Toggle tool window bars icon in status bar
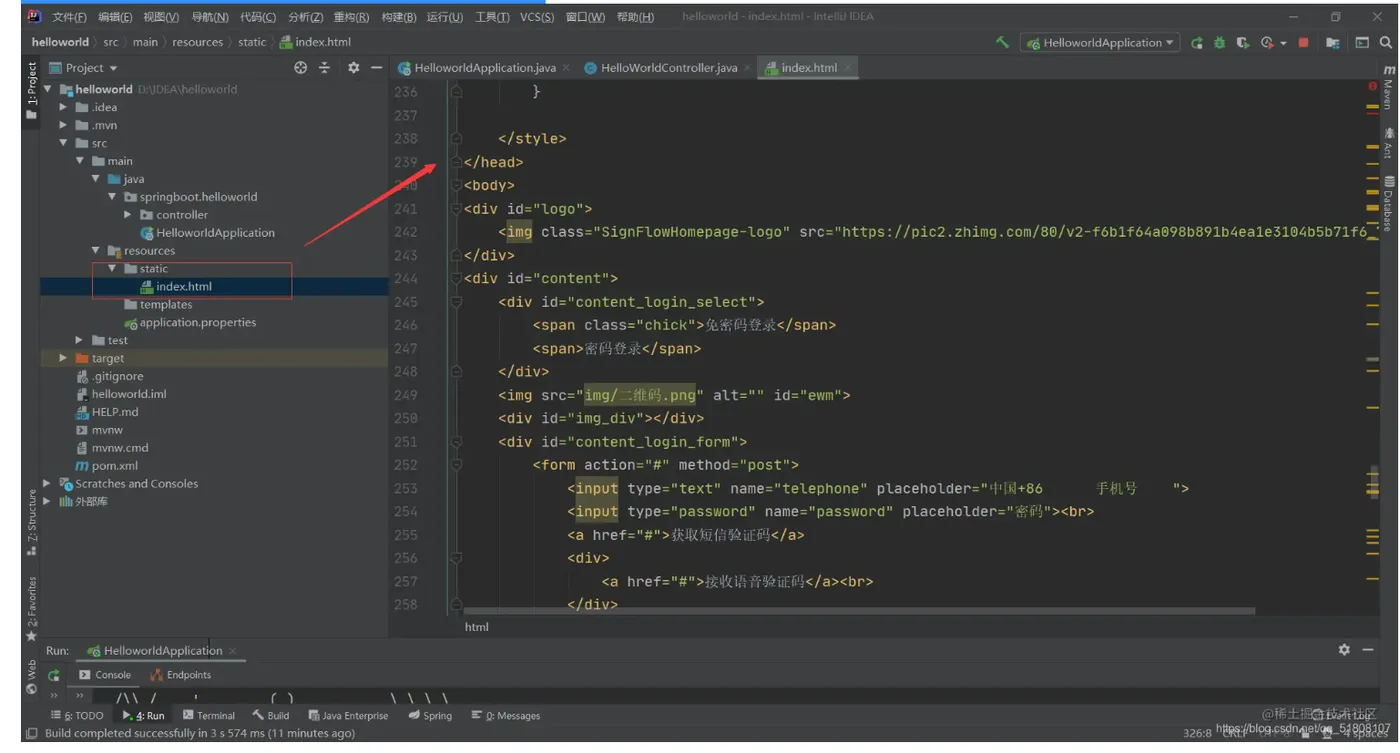This screenshot has width=1400, height=753. click(x=31, y=734)
